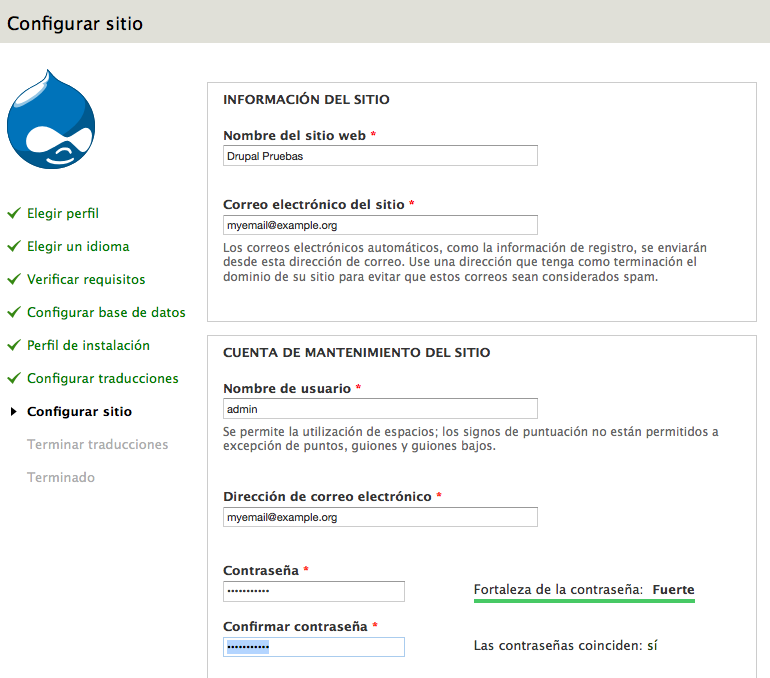Image resolution: width=770 pixels, height=678 pixels.
Task: Click the Contraseña password field
Action: (314, 592)
